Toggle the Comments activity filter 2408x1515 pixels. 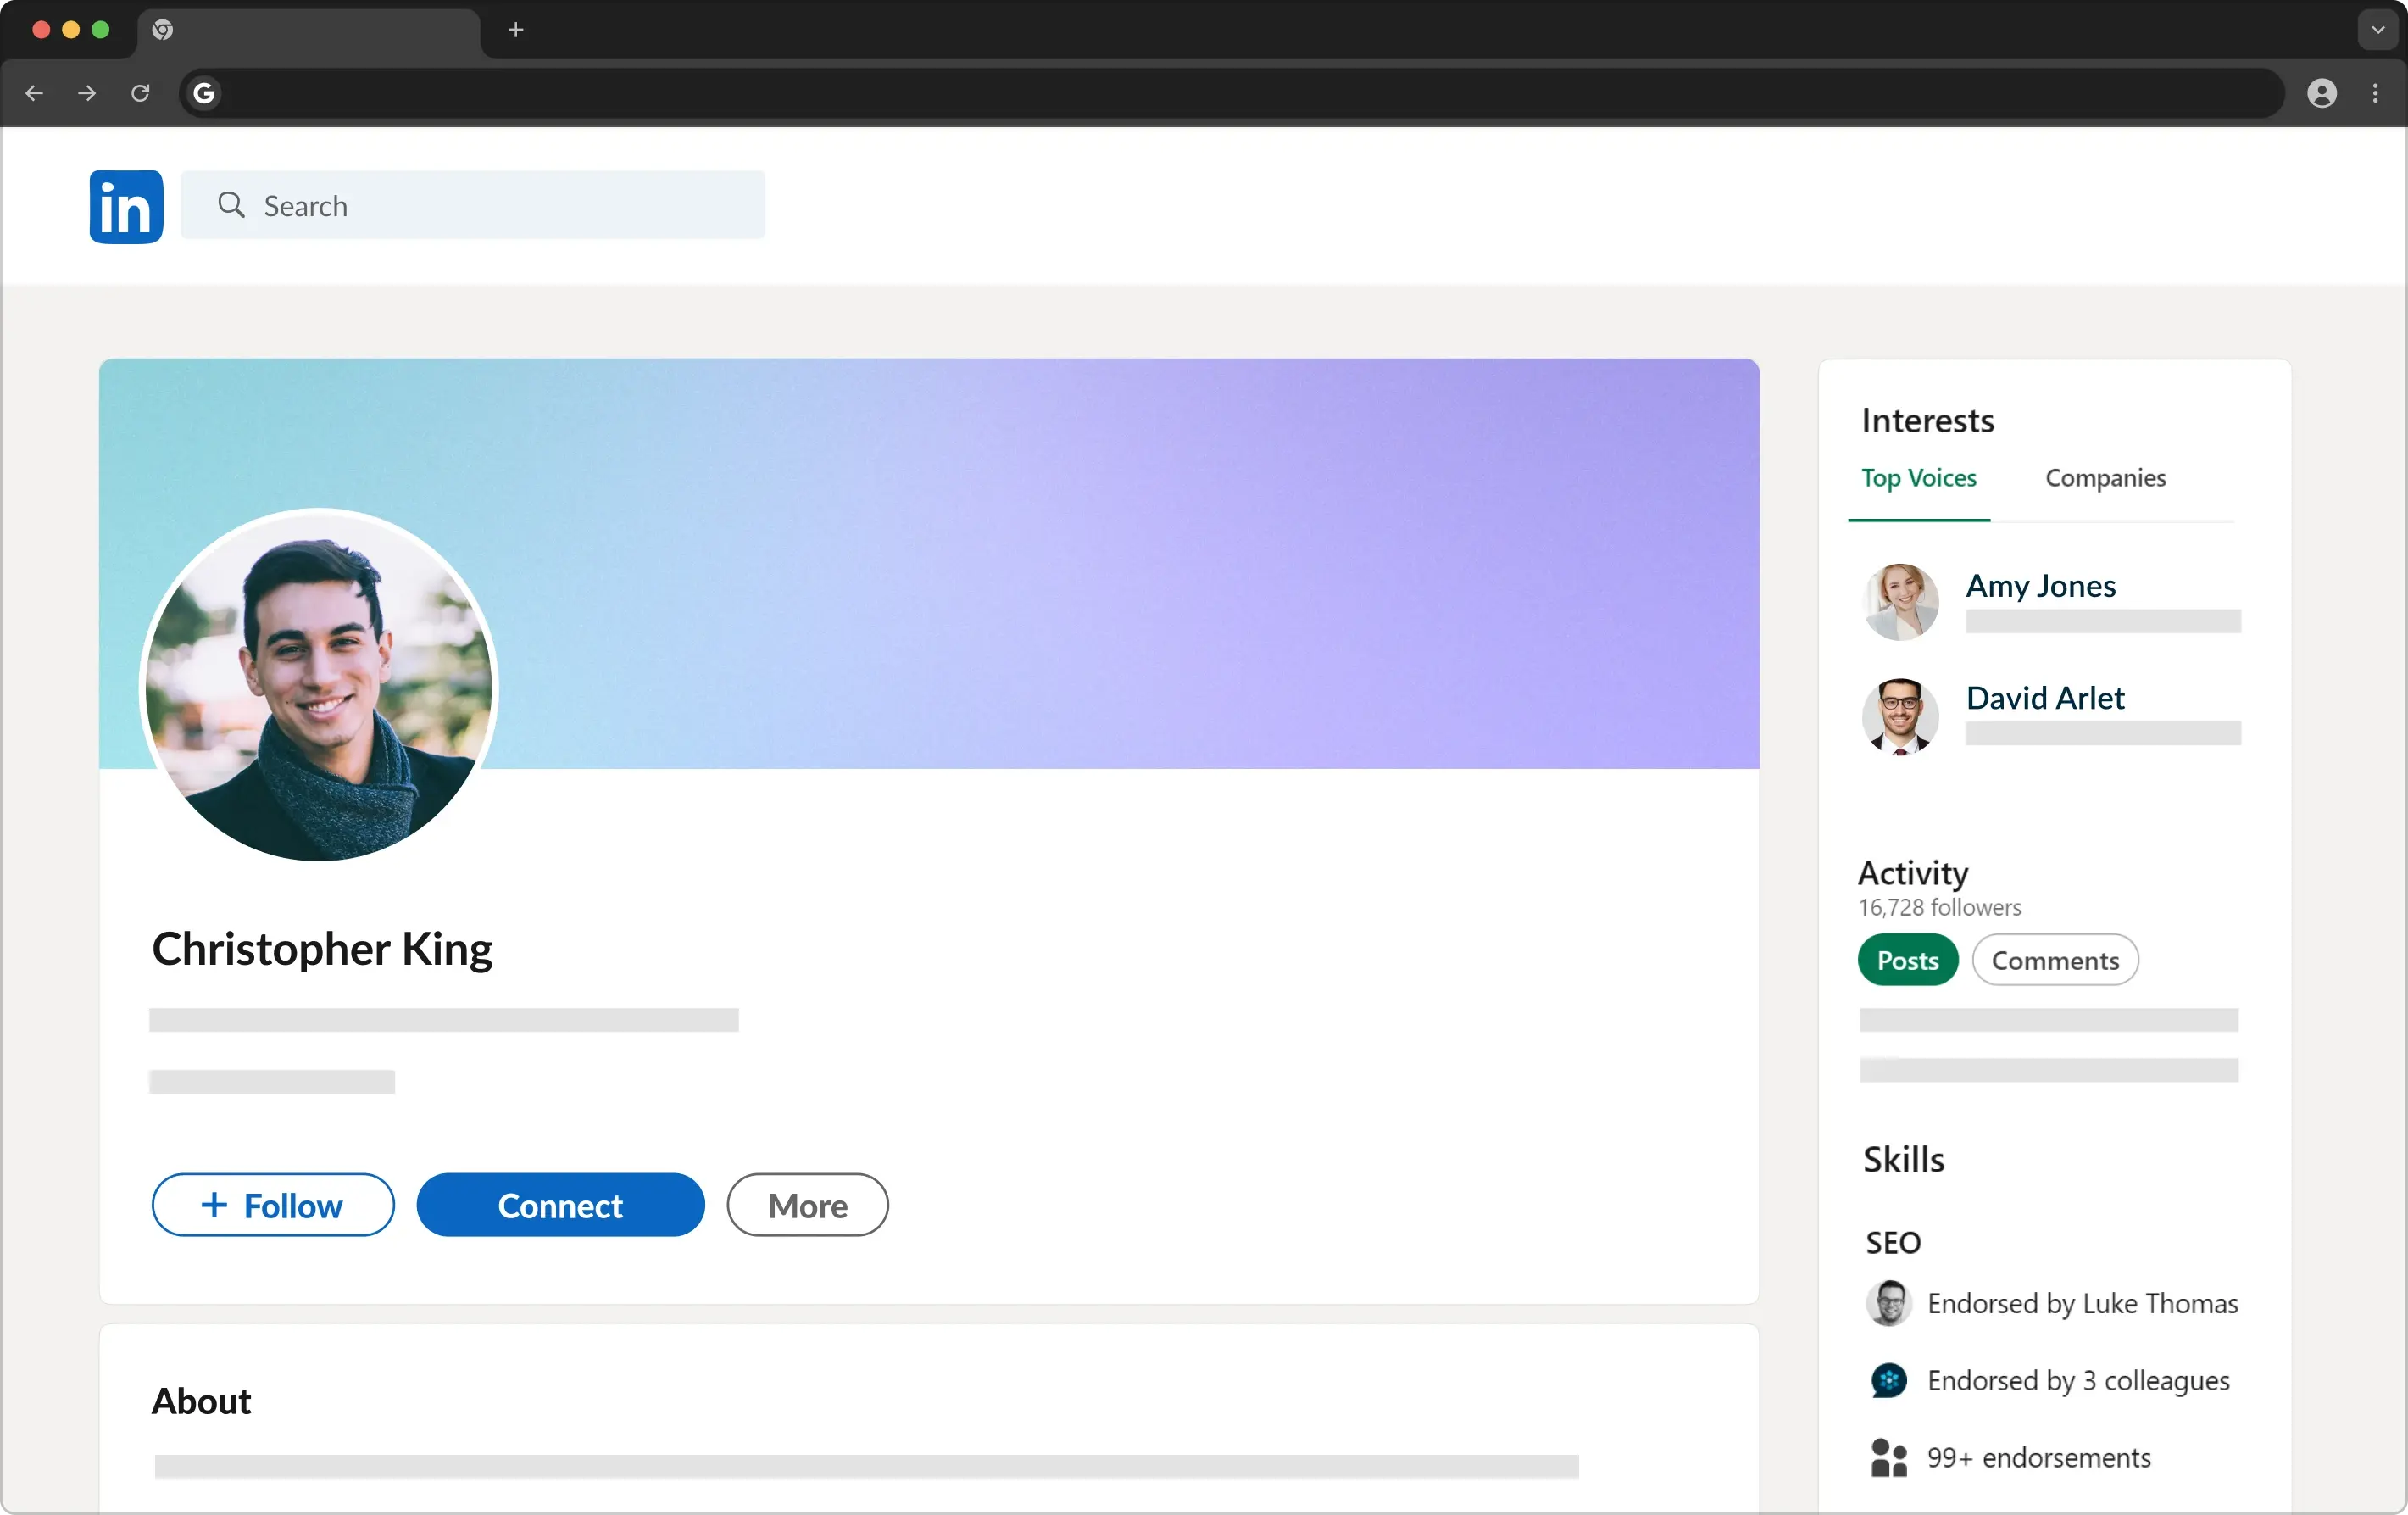coord(2054,960)
